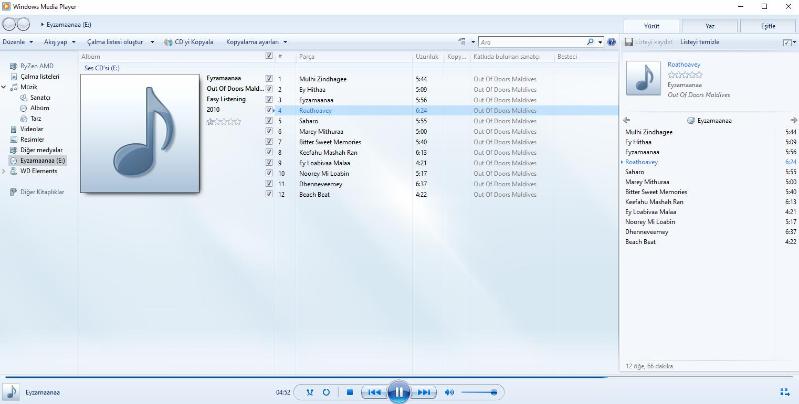Uncheck track 5 Sahara checkbox
799x404 pixels.
click(269, 121)
